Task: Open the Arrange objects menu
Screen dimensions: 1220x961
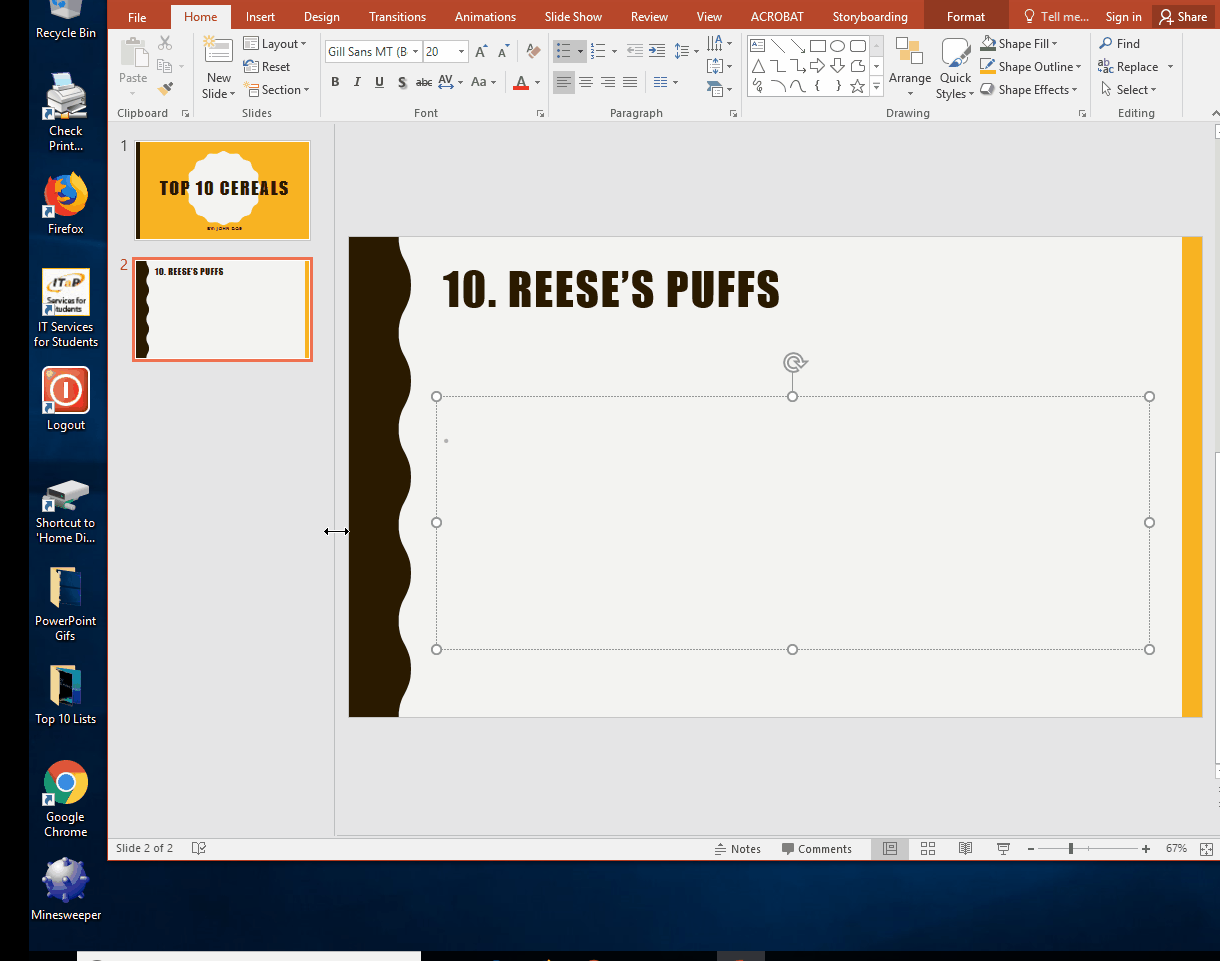Action: point(910,68)
